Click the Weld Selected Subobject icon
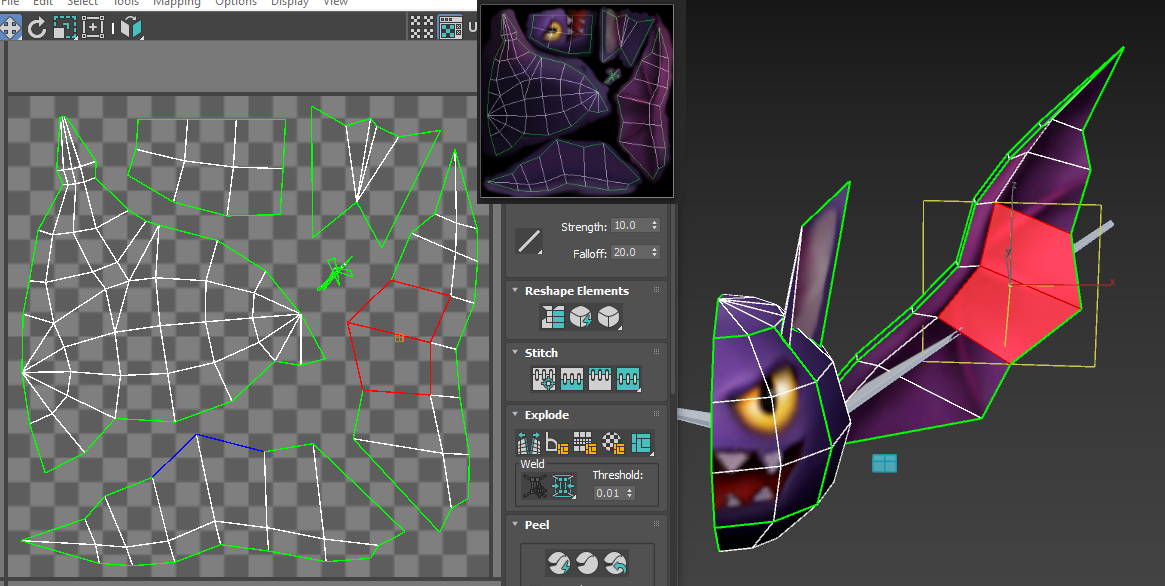This screenshot has width=1165, height=586. (x=563, y=486)
